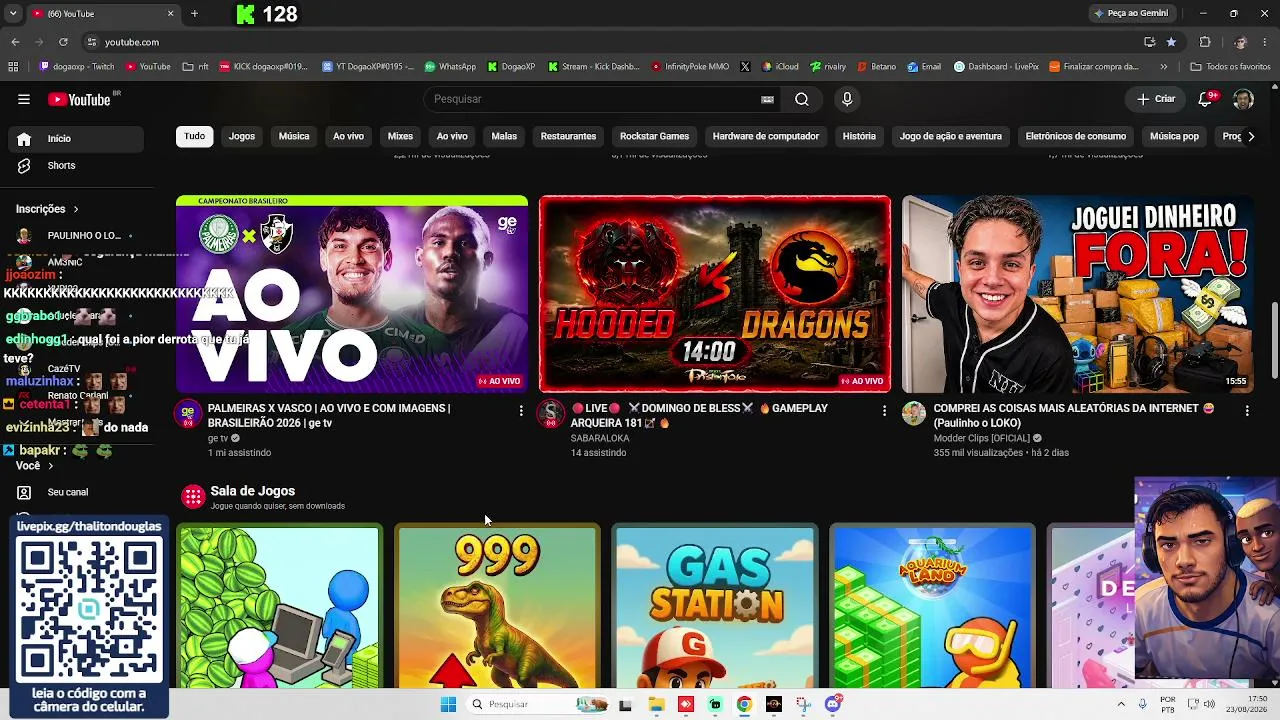Open more options for Comprei as coisas video
Image resolution: width=1280 pixels, height=720 pixels.
pos(1247,411)
